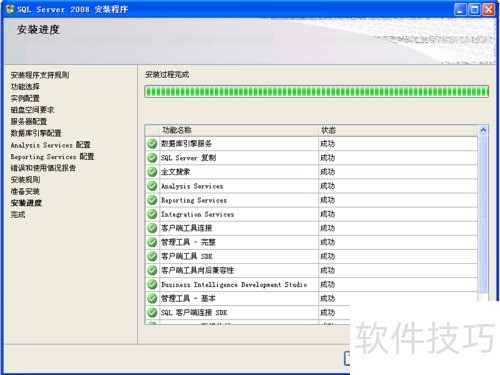Select the 安装进度 step
Screen dimensions: 500x375
26,203
